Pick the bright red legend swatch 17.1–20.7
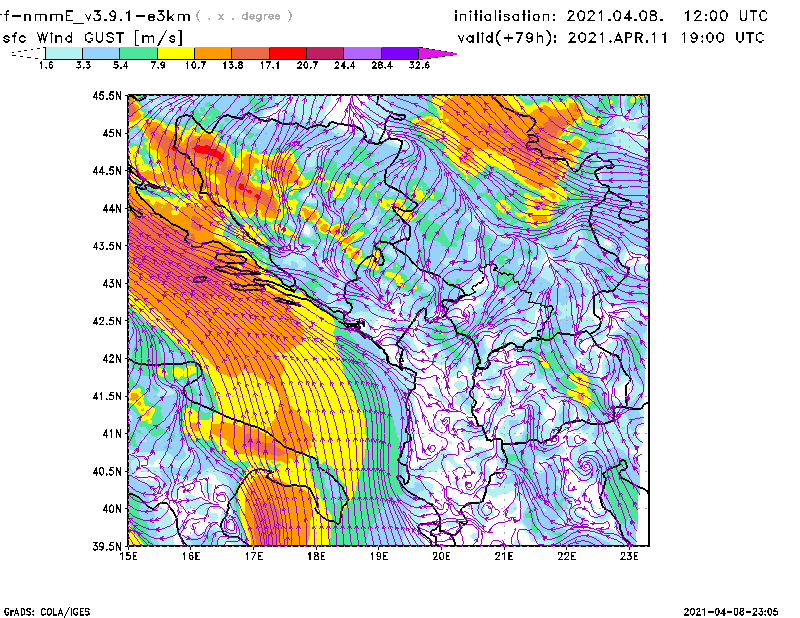The width and height of the screenshot is (800, 618). coord(288,53)
